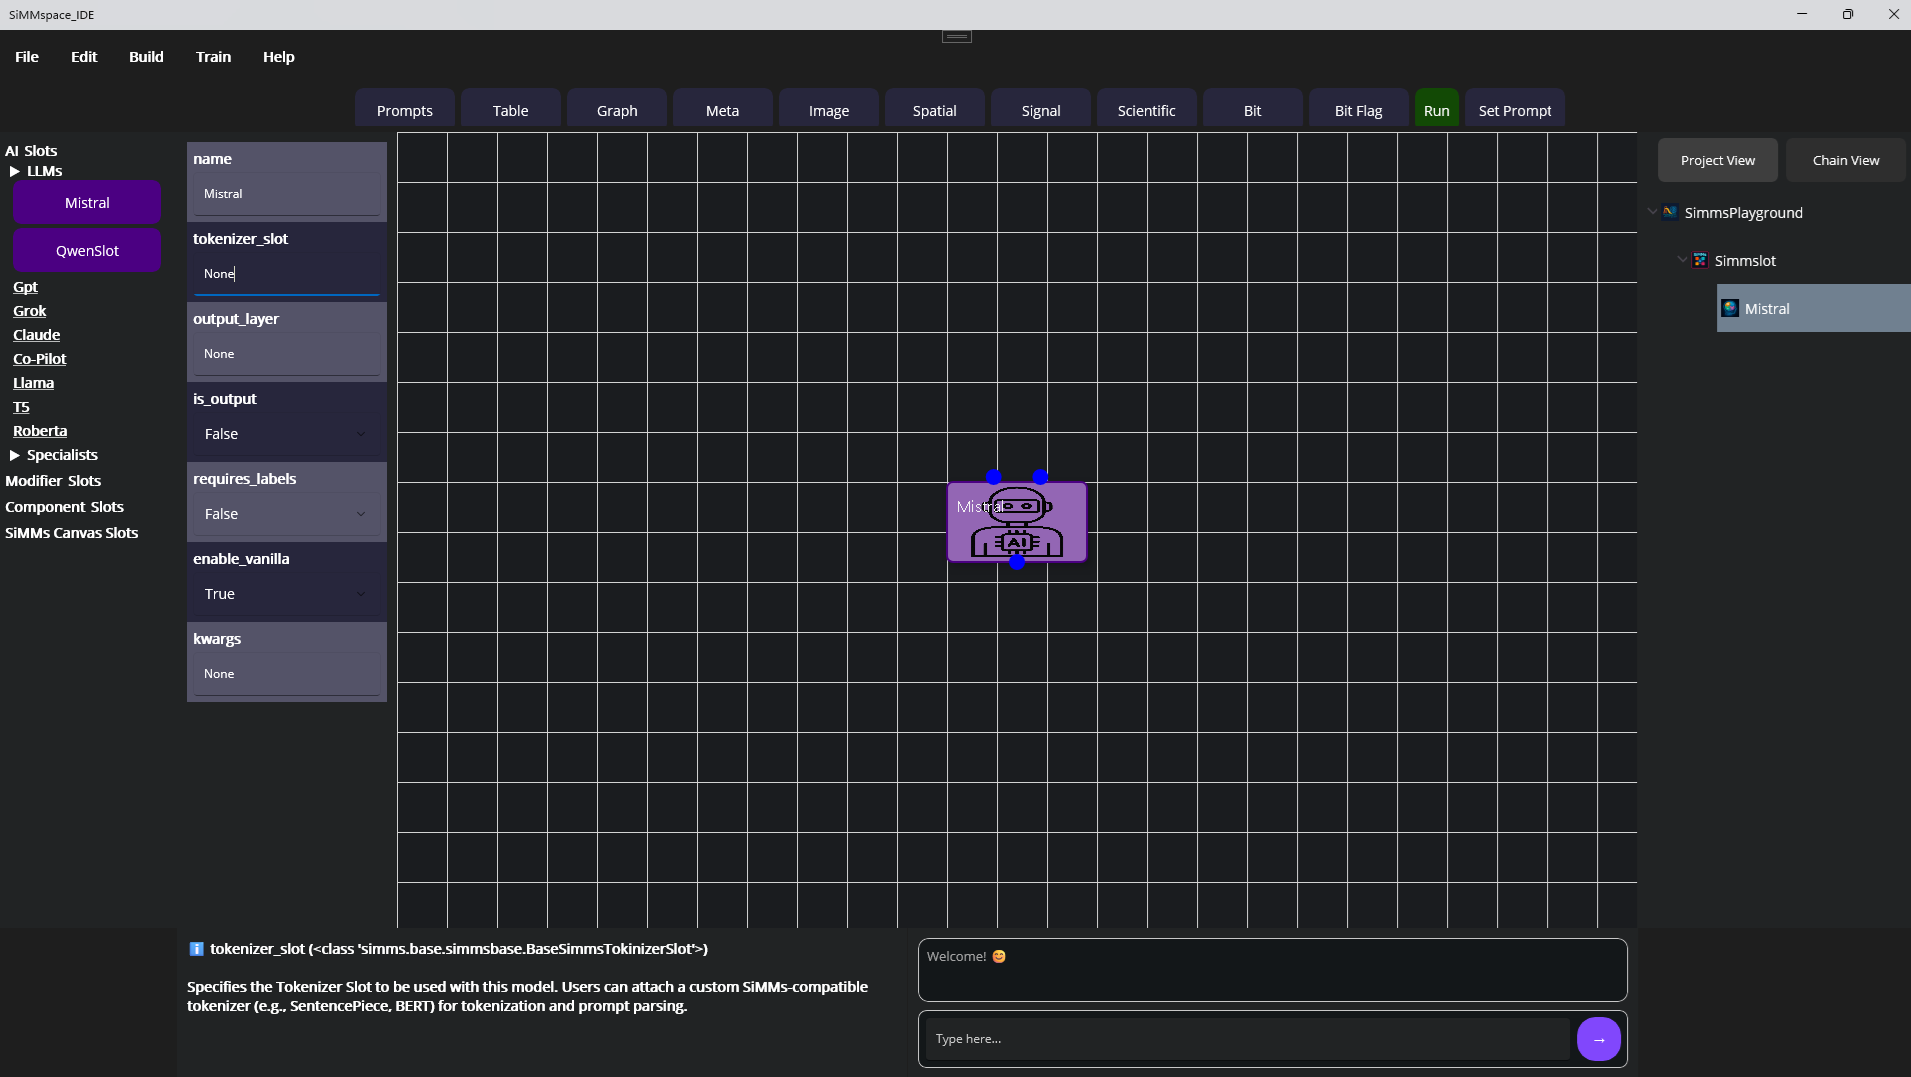
Task: Click the green Run button
Action: tap(1436, 110)
